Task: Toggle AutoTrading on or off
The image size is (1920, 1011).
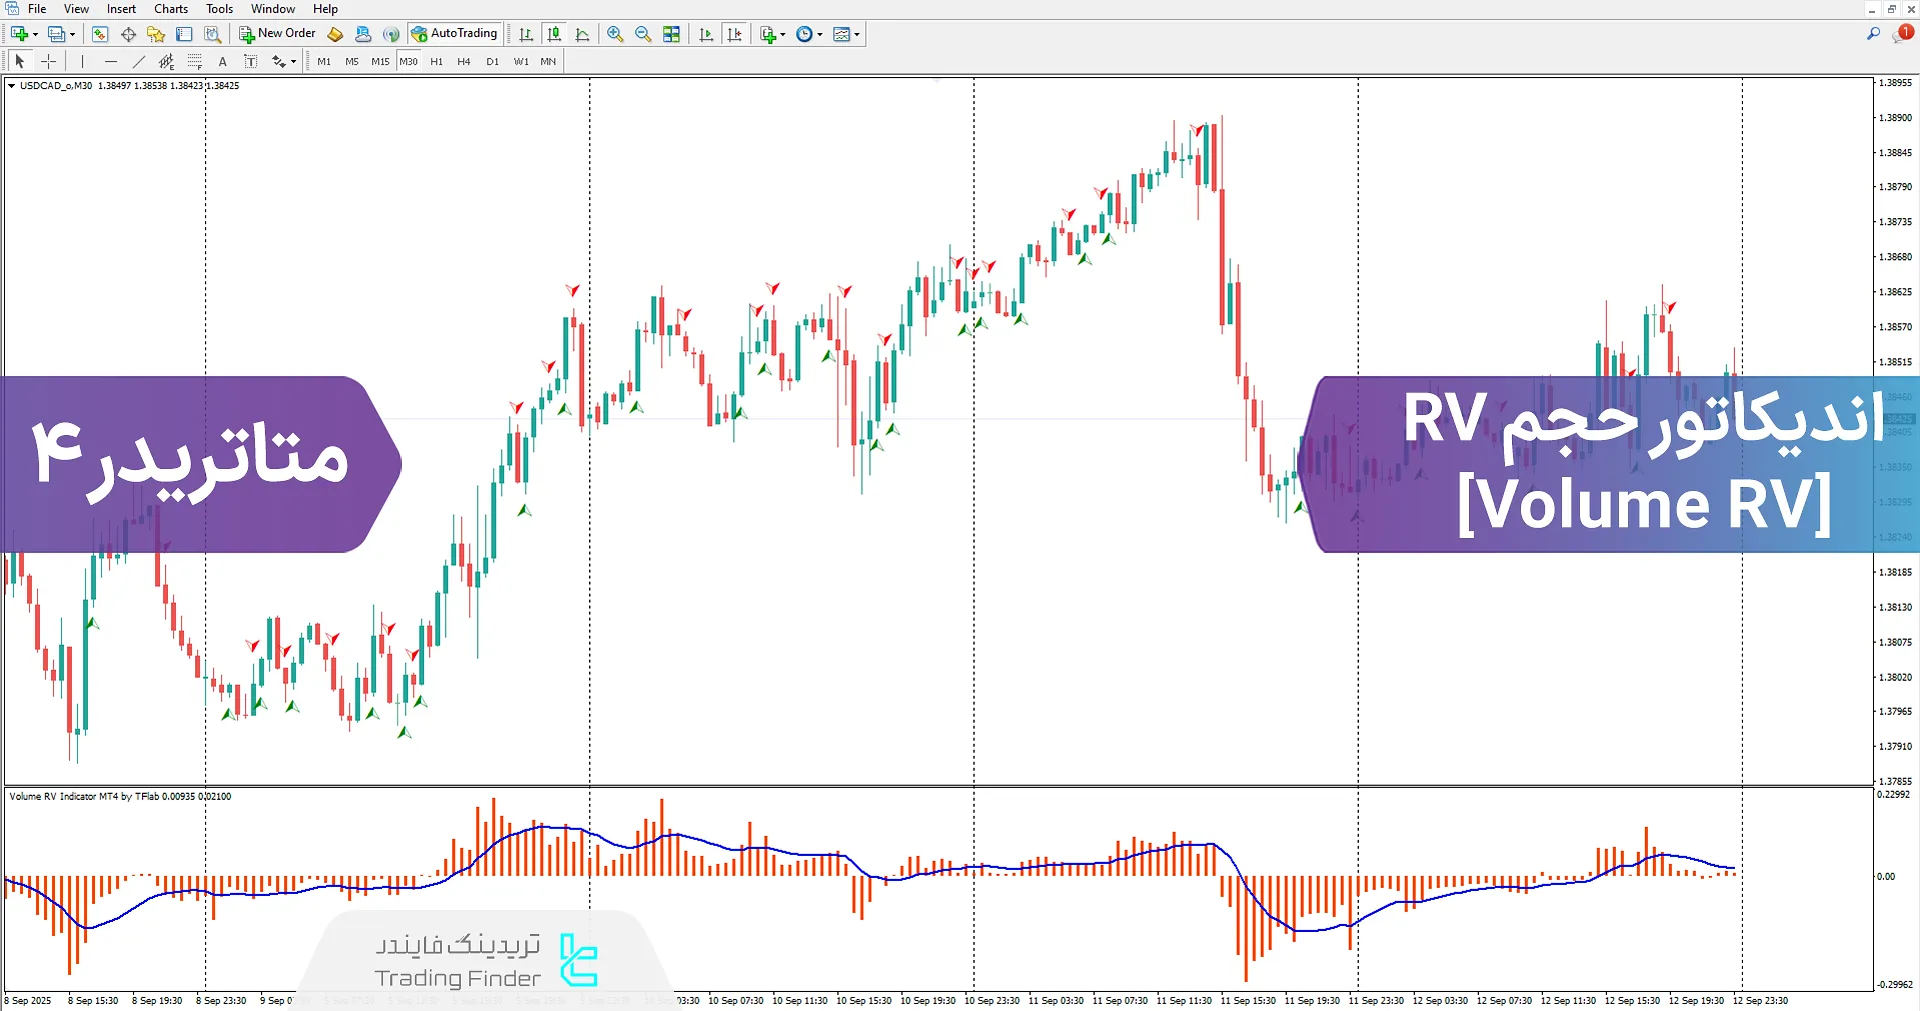Action: point(455,33)
